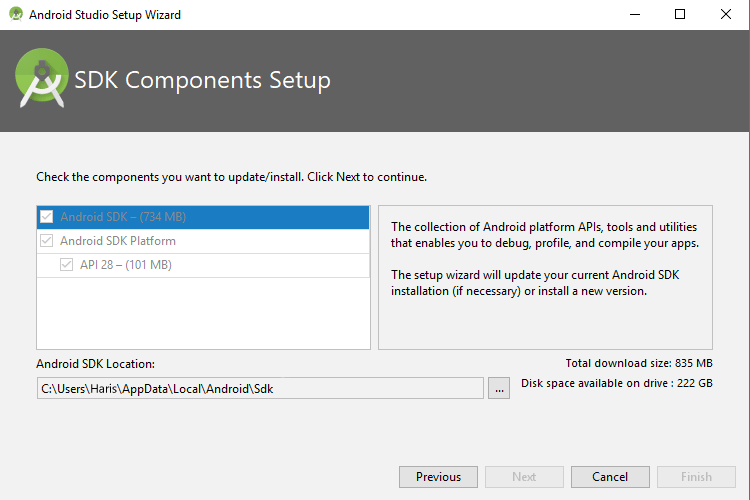Click the Finish button
Screen dimensions: 750x500
696,477
